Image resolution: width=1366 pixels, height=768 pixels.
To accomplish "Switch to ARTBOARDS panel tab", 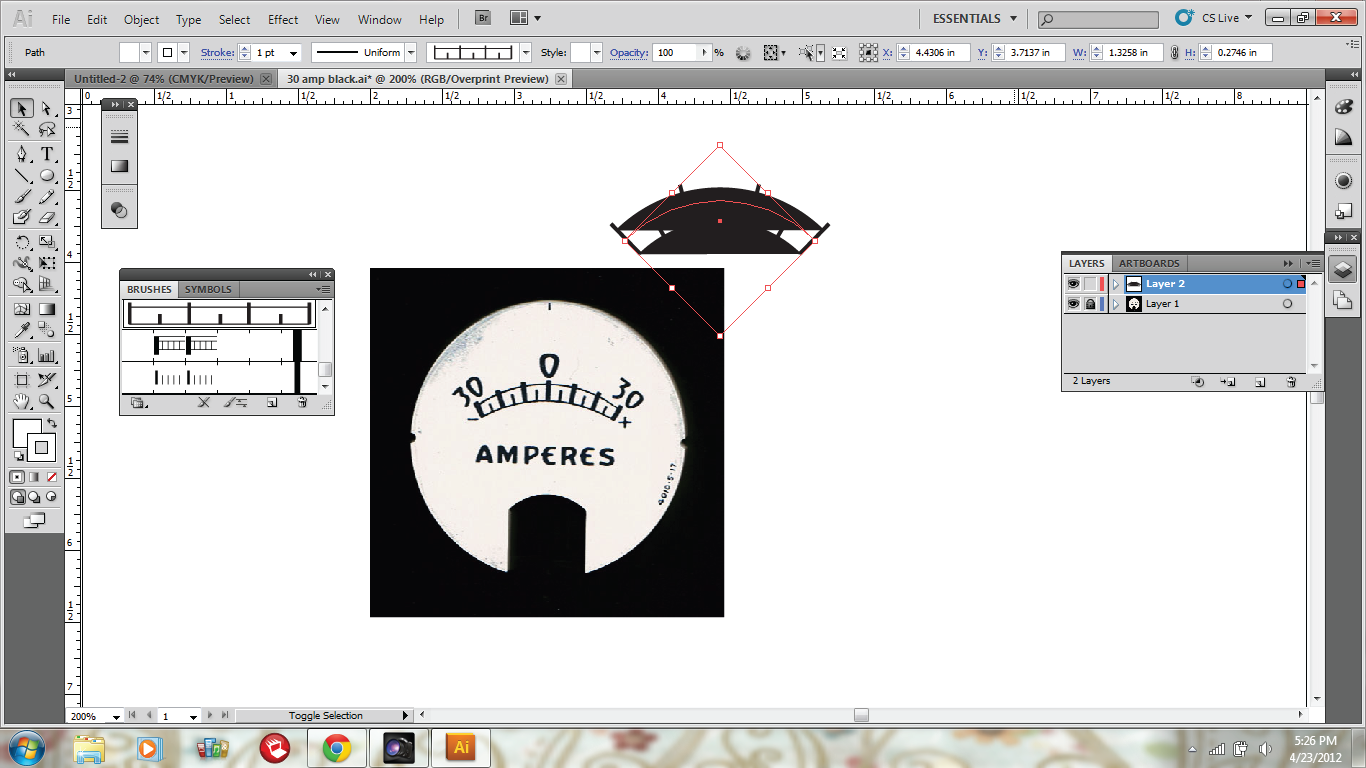I will pyautogui.click(x=1149, y=264).
